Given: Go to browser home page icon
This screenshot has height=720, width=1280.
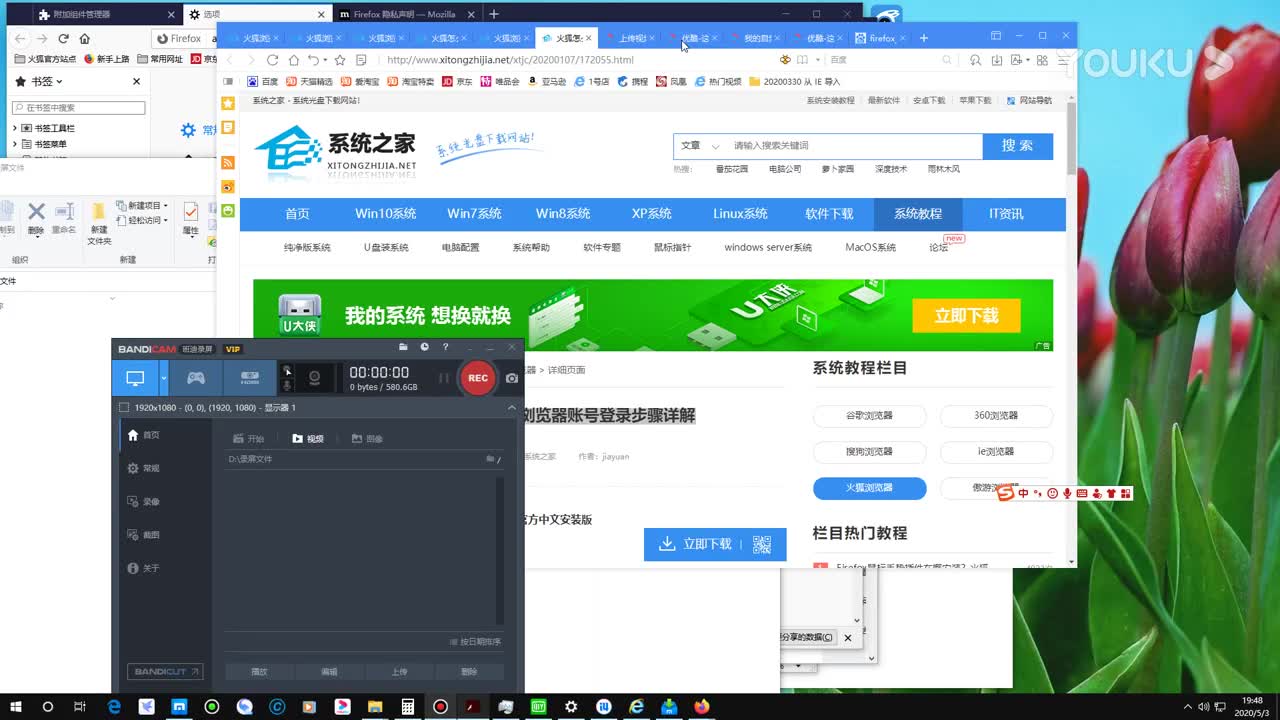Looking at the screenshot, I should 294,60.
